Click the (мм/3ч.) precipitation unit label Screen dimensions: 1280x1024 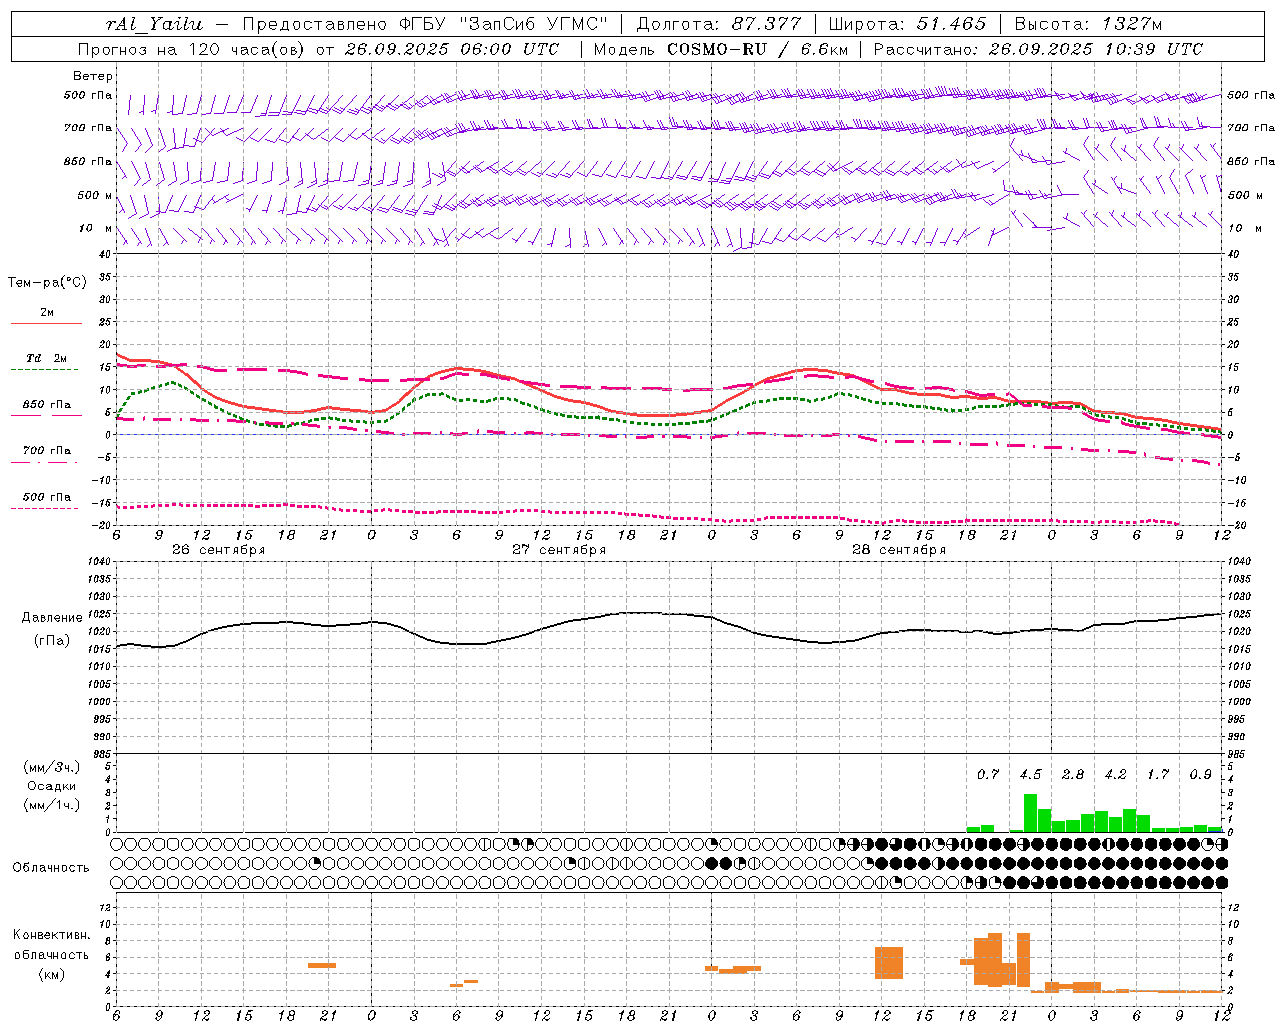coord(51,767)
